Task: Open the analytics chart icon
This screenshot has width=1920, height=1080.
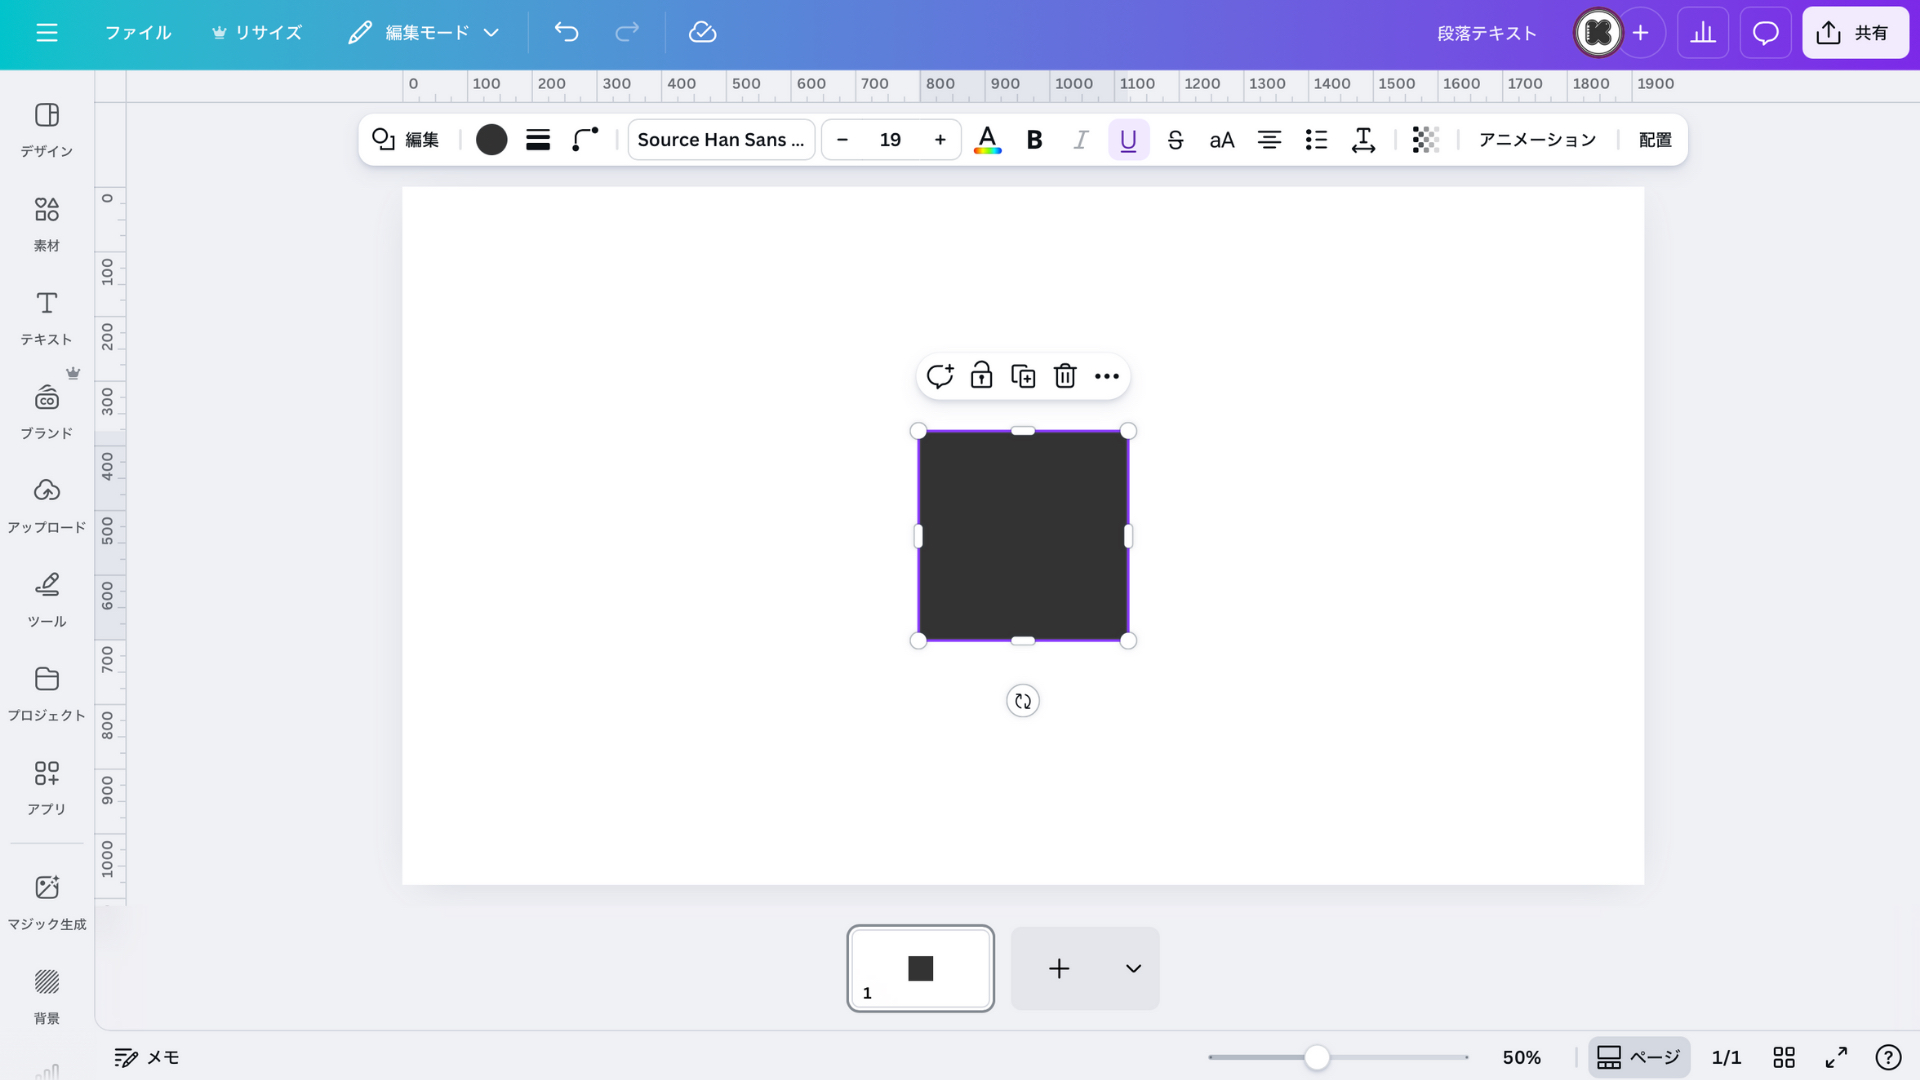Action: (1703, 32)
